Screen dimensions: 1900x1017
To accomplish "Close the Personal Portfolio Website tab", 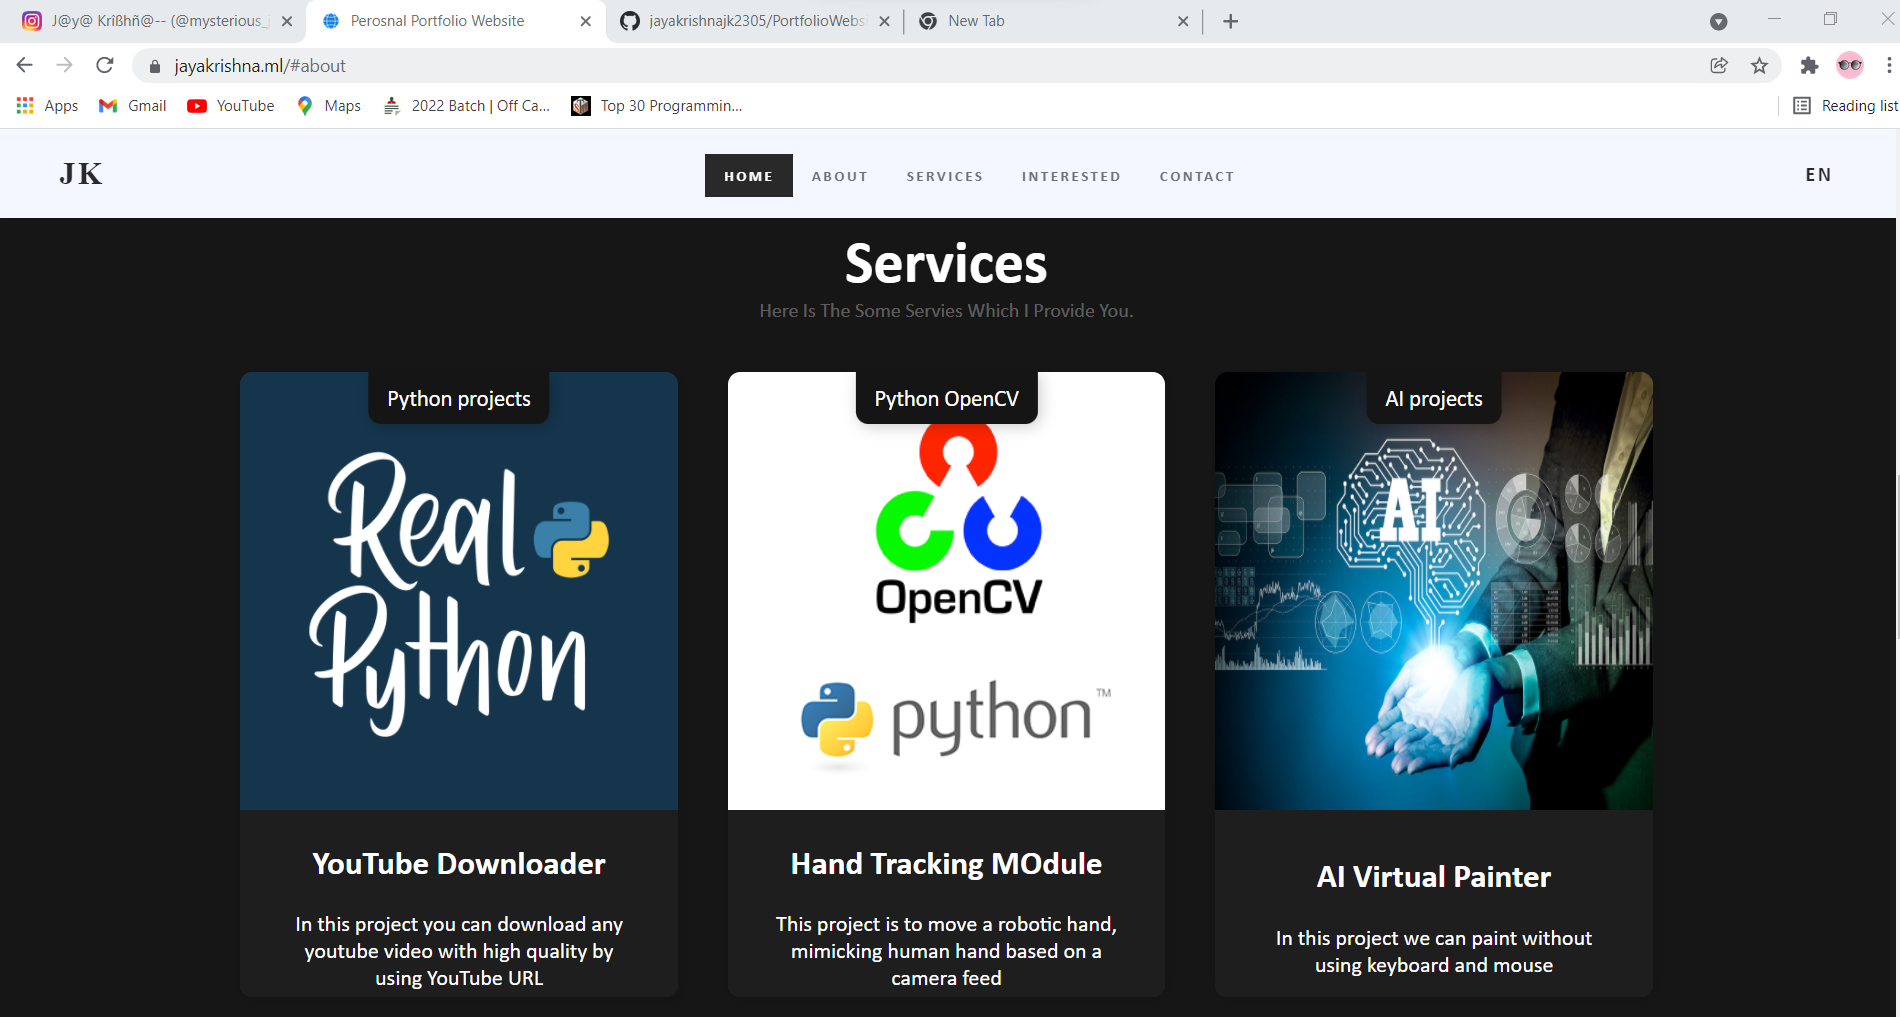I will point(586,21).
